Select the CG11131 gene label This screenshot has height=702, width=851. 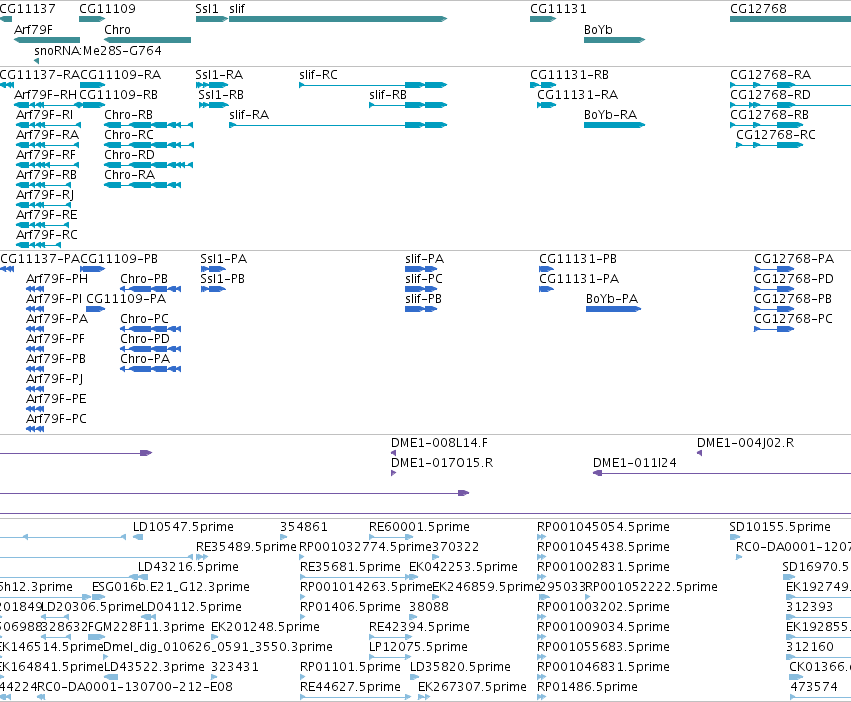click(558, 9)
